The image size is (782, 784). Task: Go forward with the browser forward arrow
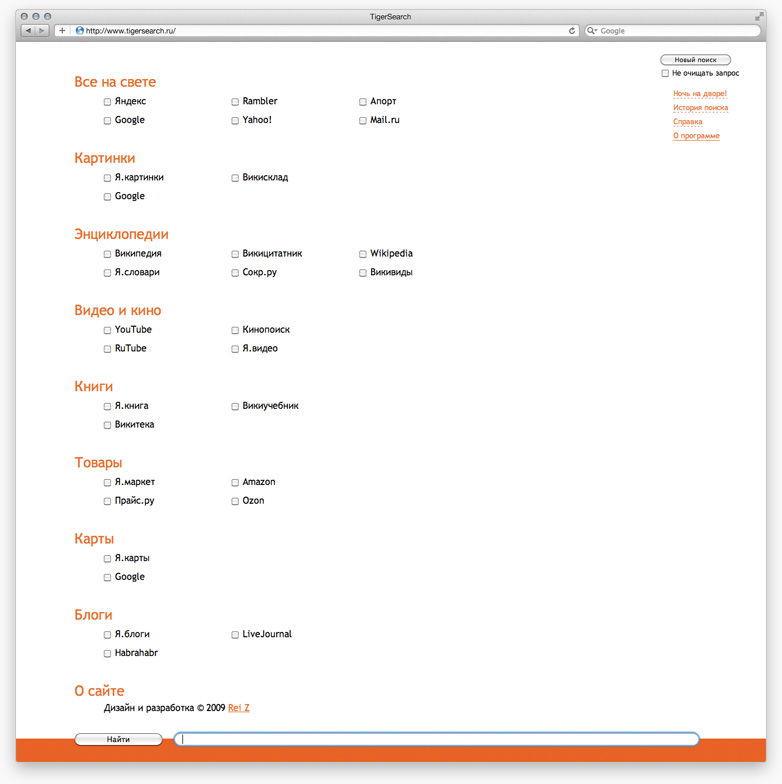(x=42, y=30)
